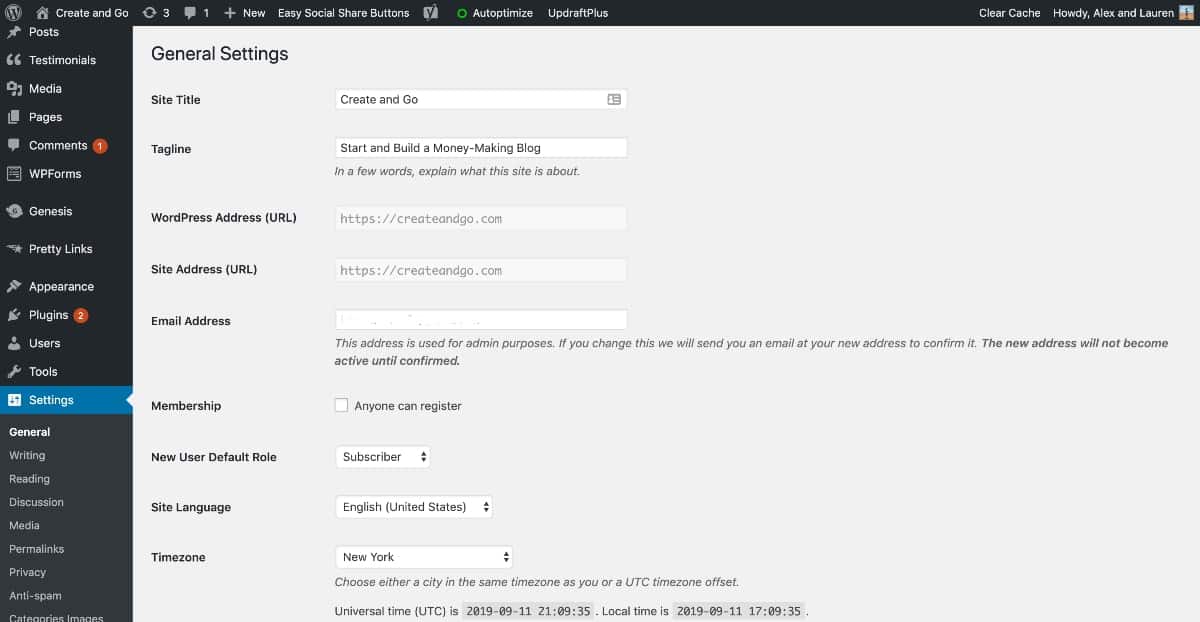Click the Plugins badge showing 2
1200x622 pixels.
coord(81,315)
